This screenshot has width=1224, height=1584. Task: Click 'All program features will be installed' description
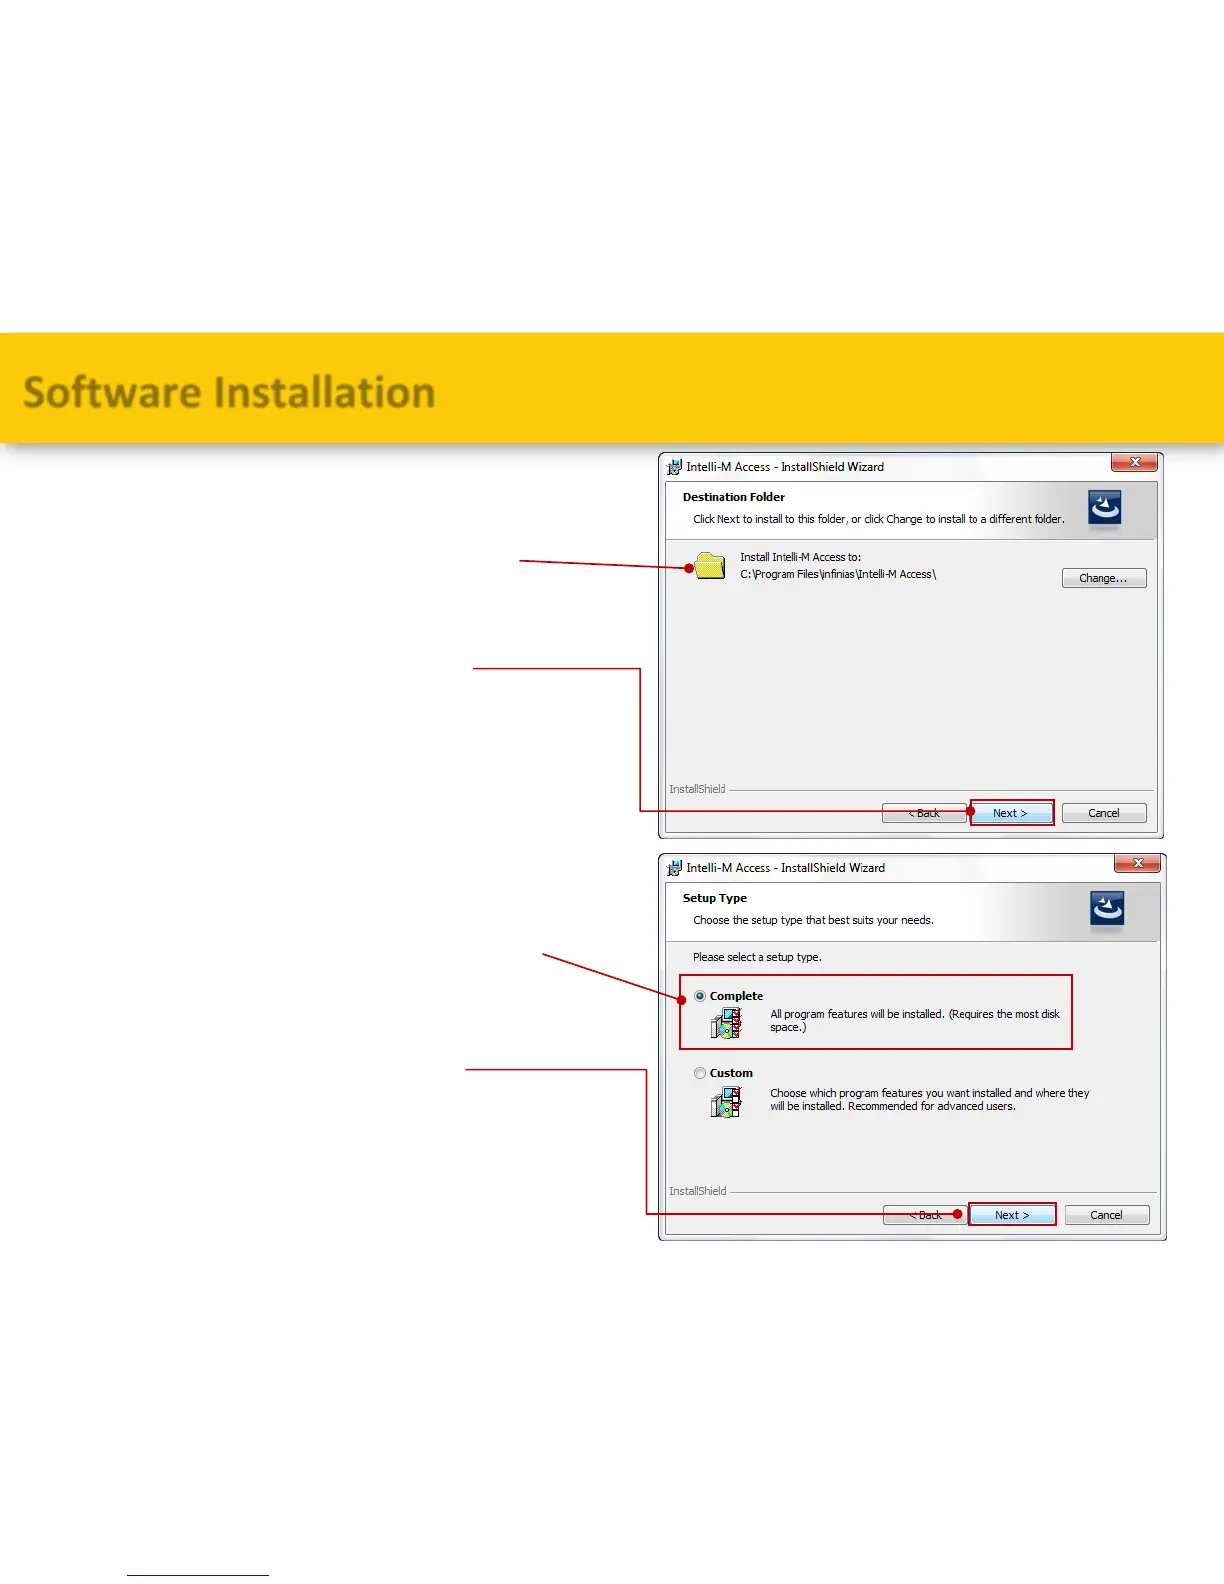point(915,1020)
